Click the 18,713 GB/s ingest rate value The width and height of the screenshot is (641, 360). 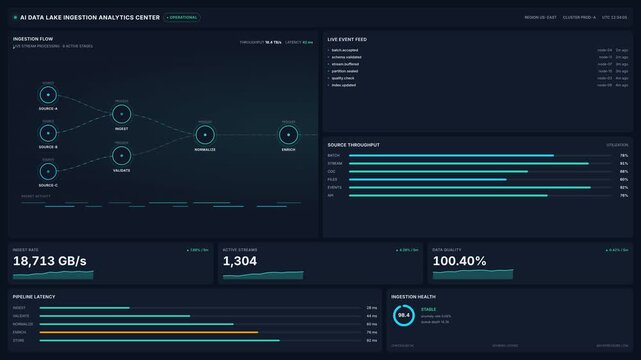[x=49, y=261]
